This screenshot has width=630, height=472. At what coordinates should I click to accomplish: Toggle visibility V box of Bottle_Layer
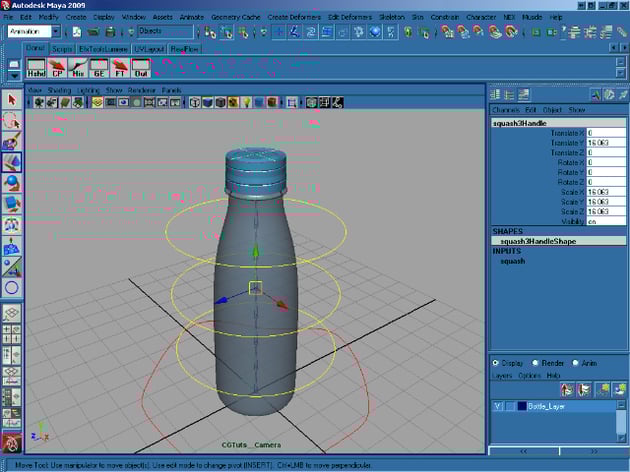498,406
